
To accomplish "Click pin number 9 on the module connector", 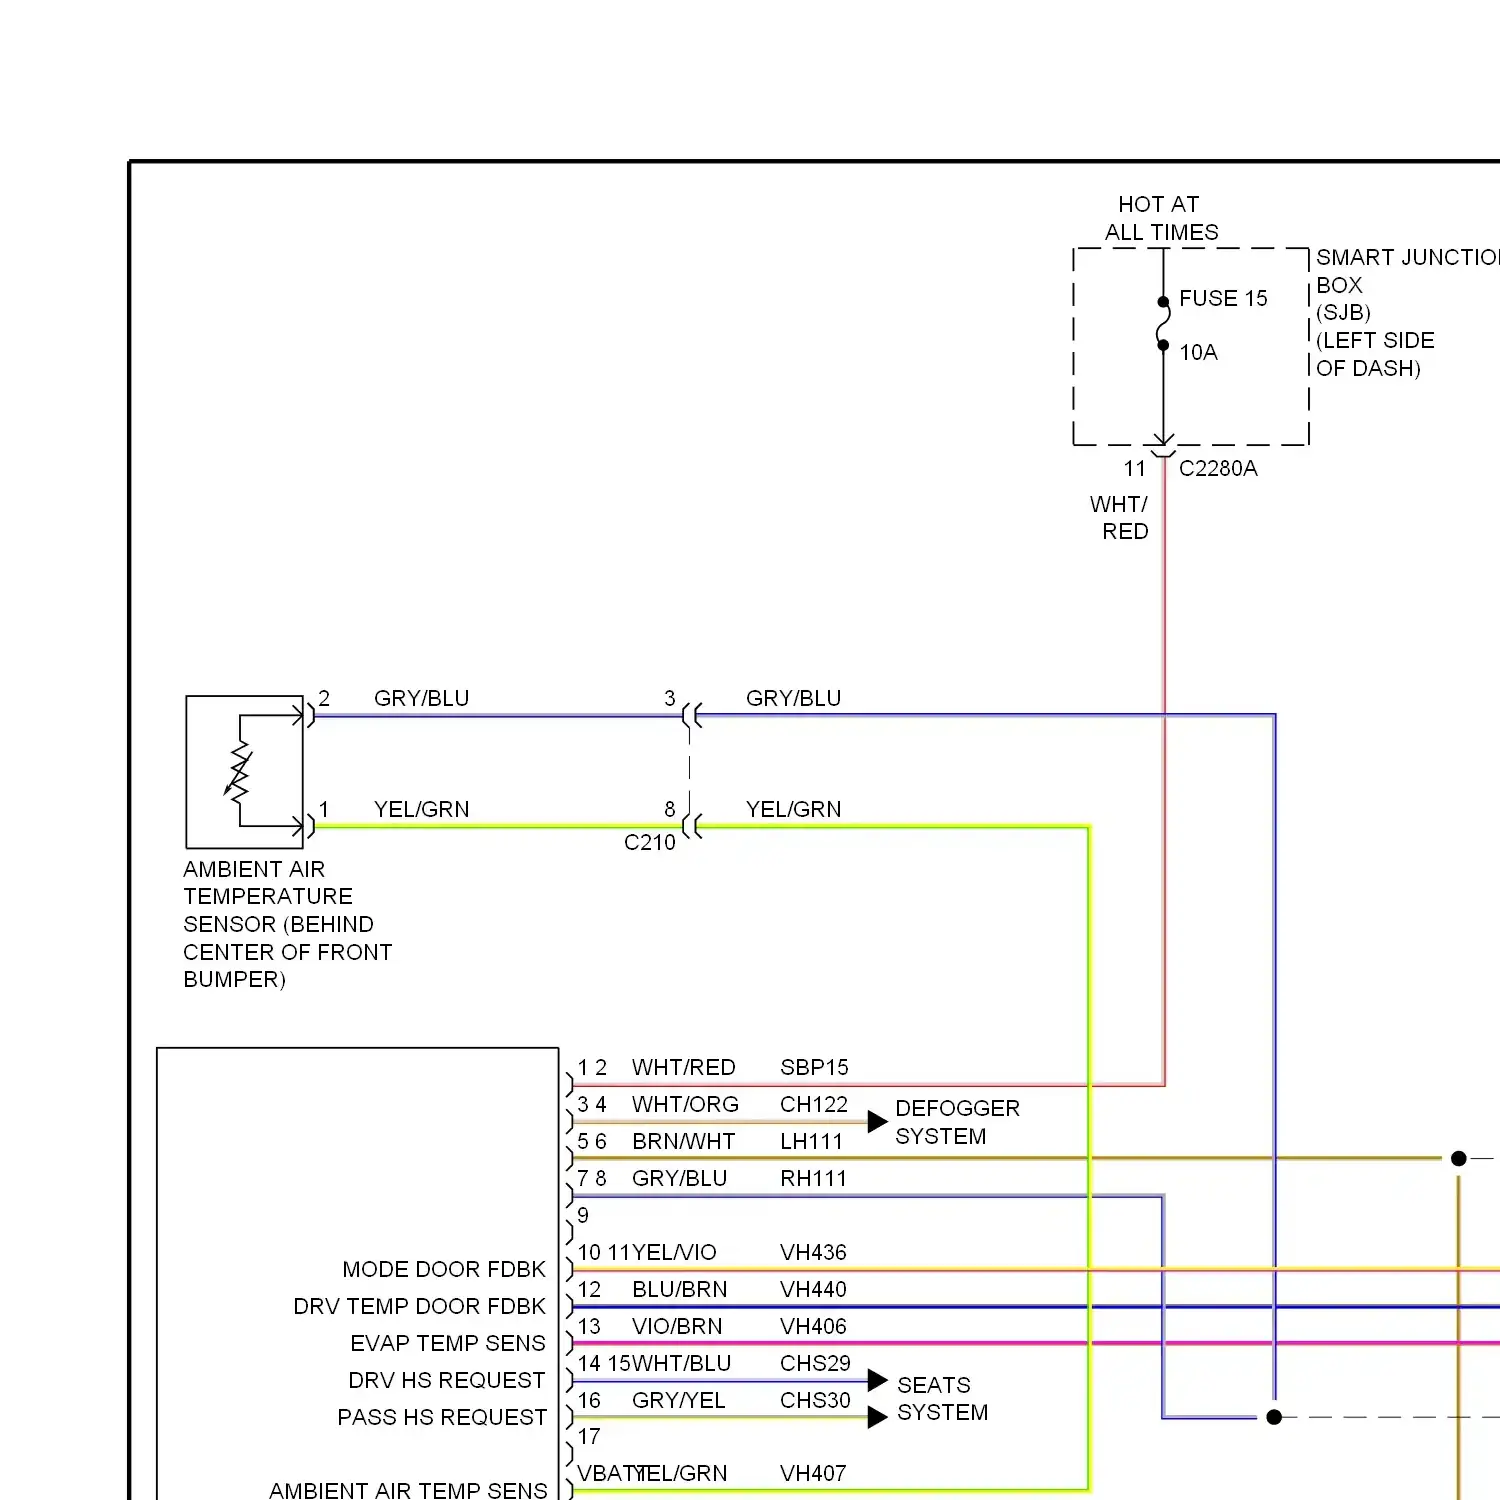I will [x=583, y=1216].
